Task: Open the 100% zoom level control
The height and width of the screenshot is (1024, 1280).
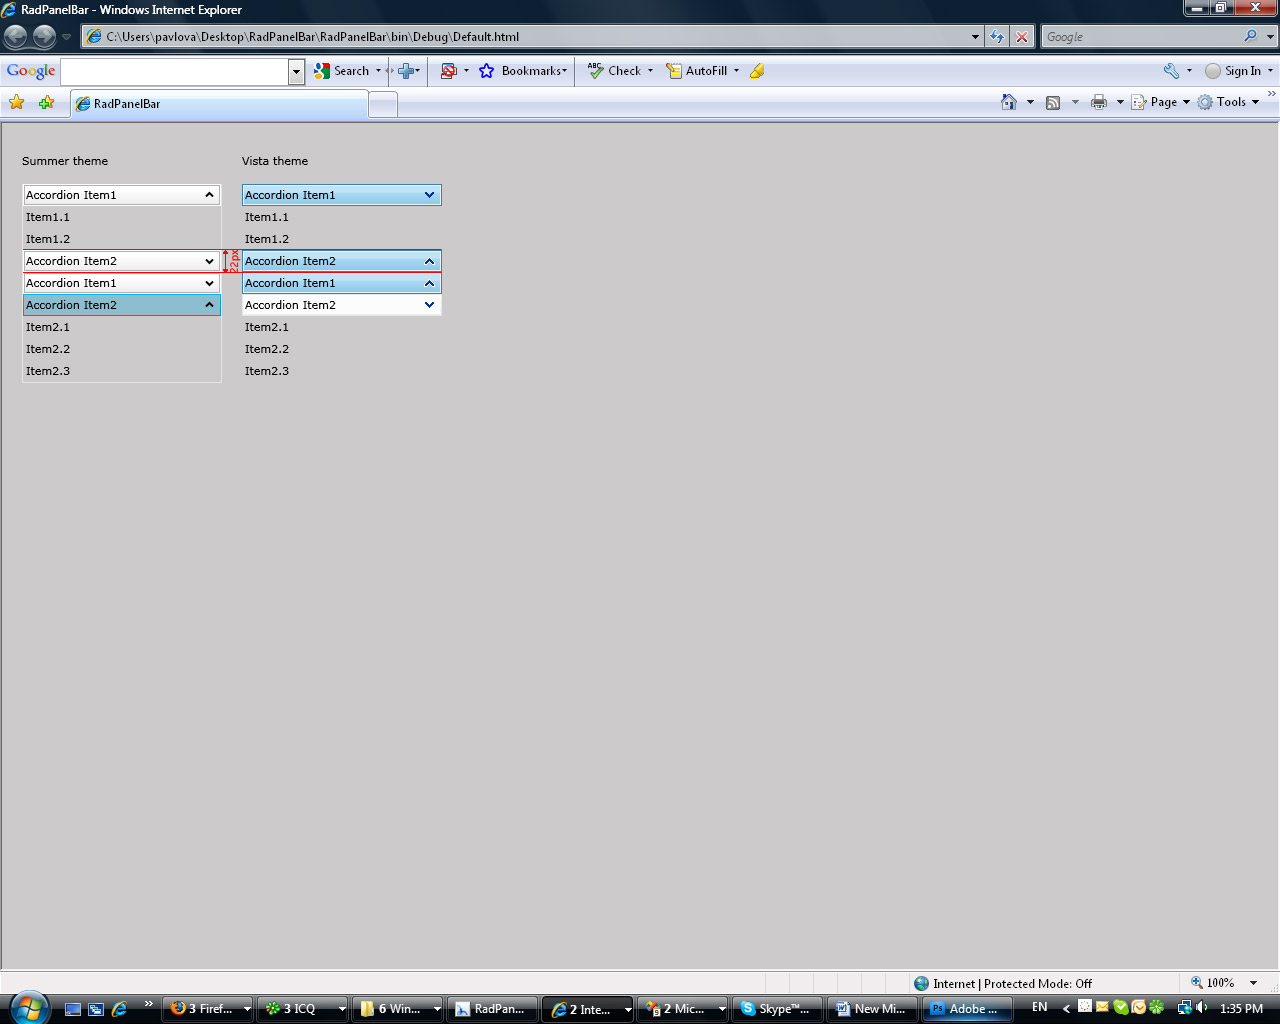Action: (1224, 983)
